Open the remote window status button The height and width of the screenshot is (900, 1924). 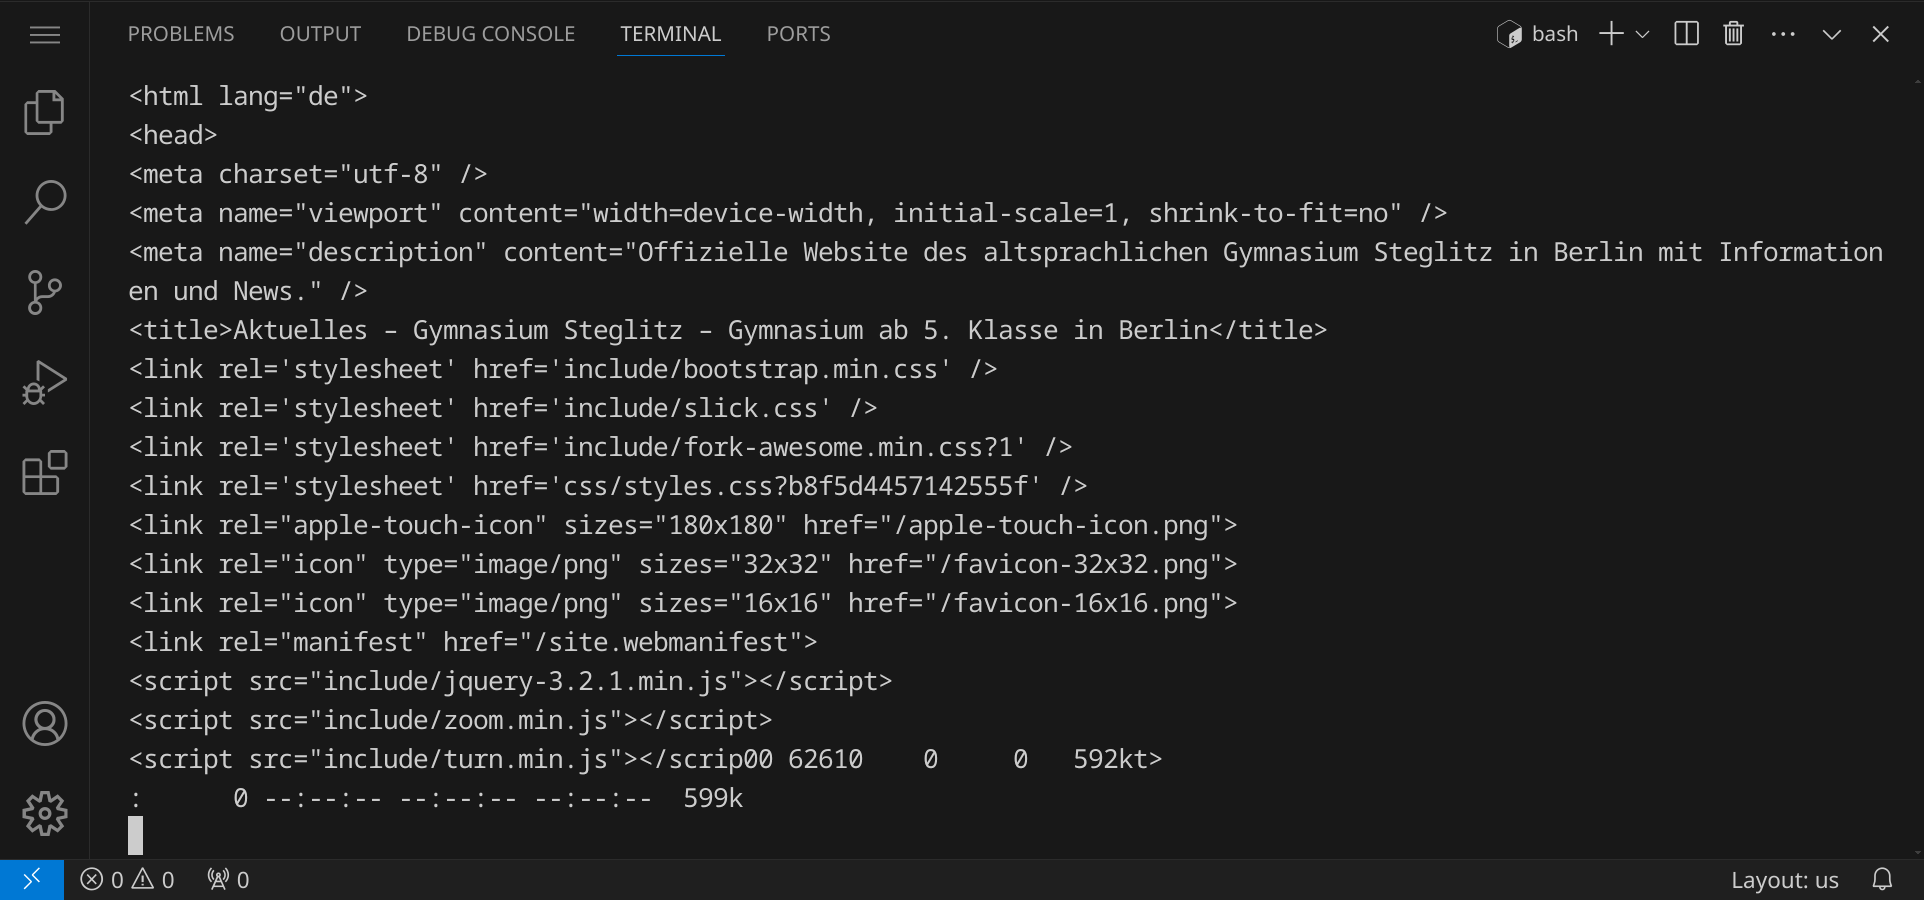click(32, 880)
